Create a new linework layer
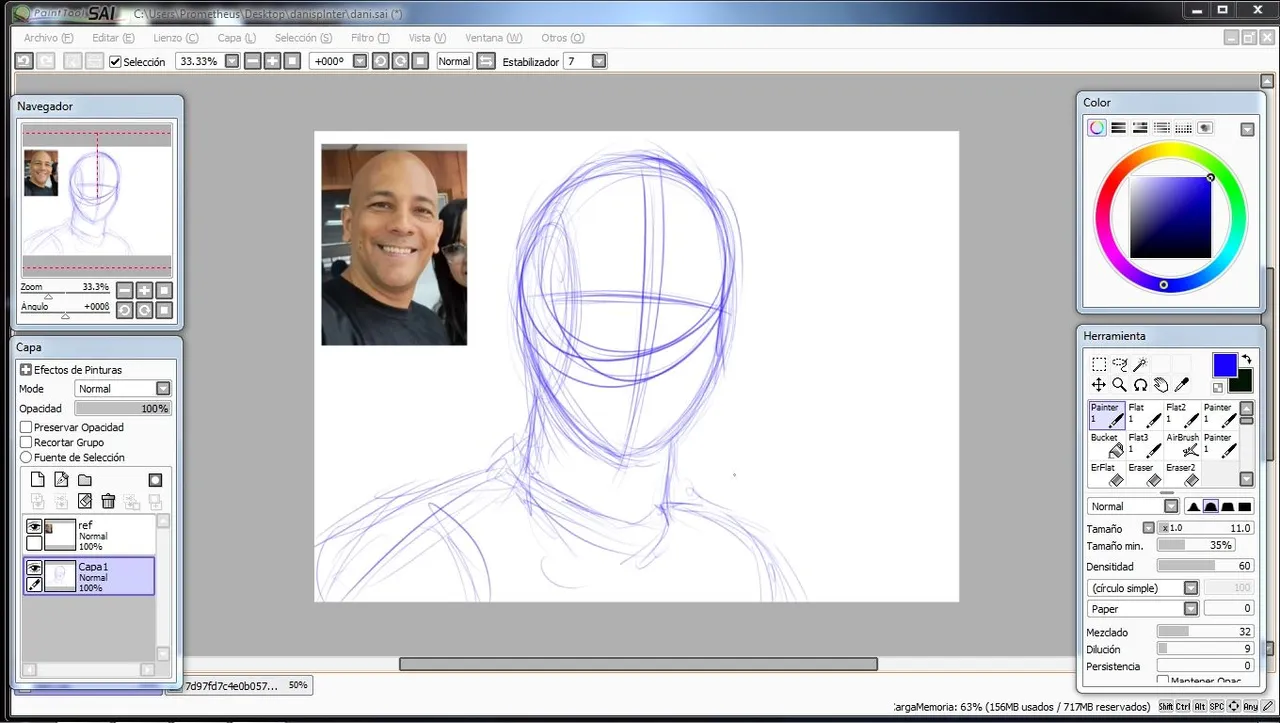The height and width of the screenshot is (723, 1280). [61, 480]
